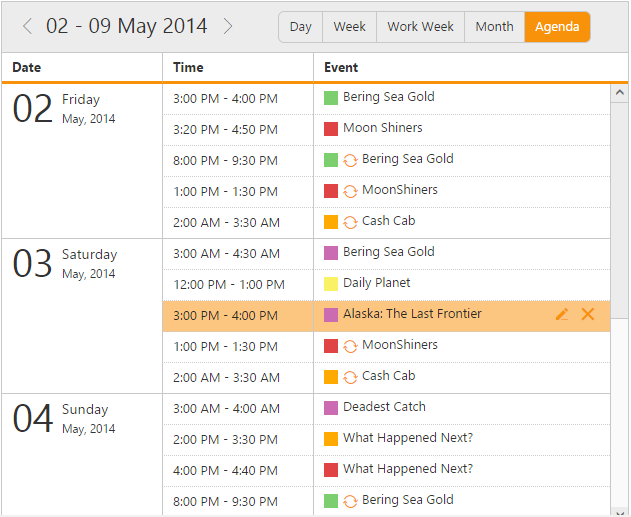
Task: Click recurrence icon on Friday 8:00 PM Bering Sea Gold
Action: click(x=350, y=160)
